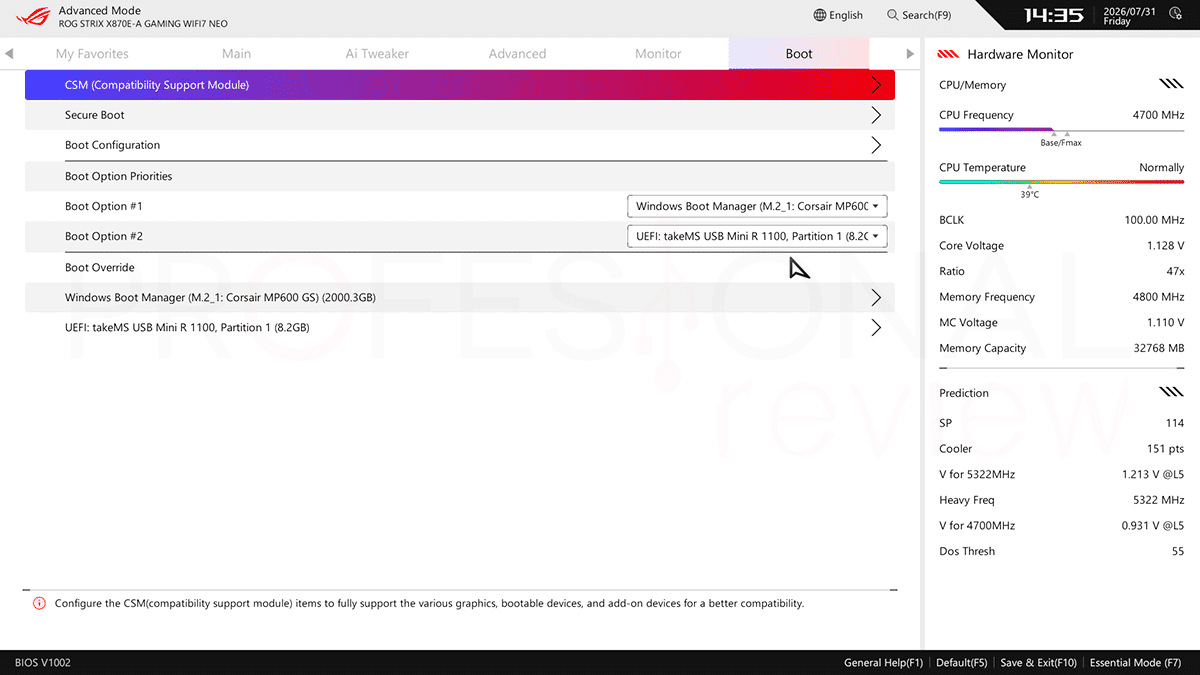Click BCLK 100.00 MHz value

[x=1155, y=220]
